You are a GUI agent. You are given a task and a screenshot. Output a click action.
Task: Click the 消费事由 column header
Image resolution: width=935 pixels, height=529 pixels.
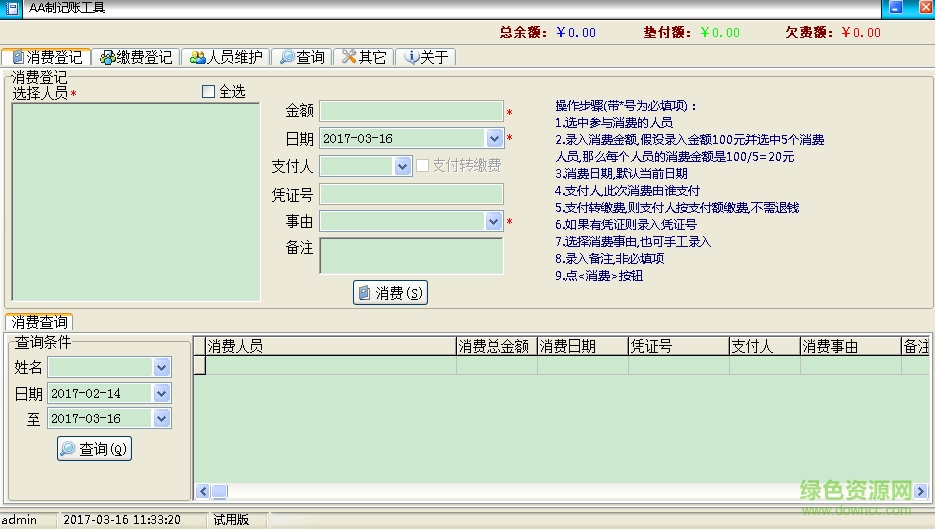[850, 347]
